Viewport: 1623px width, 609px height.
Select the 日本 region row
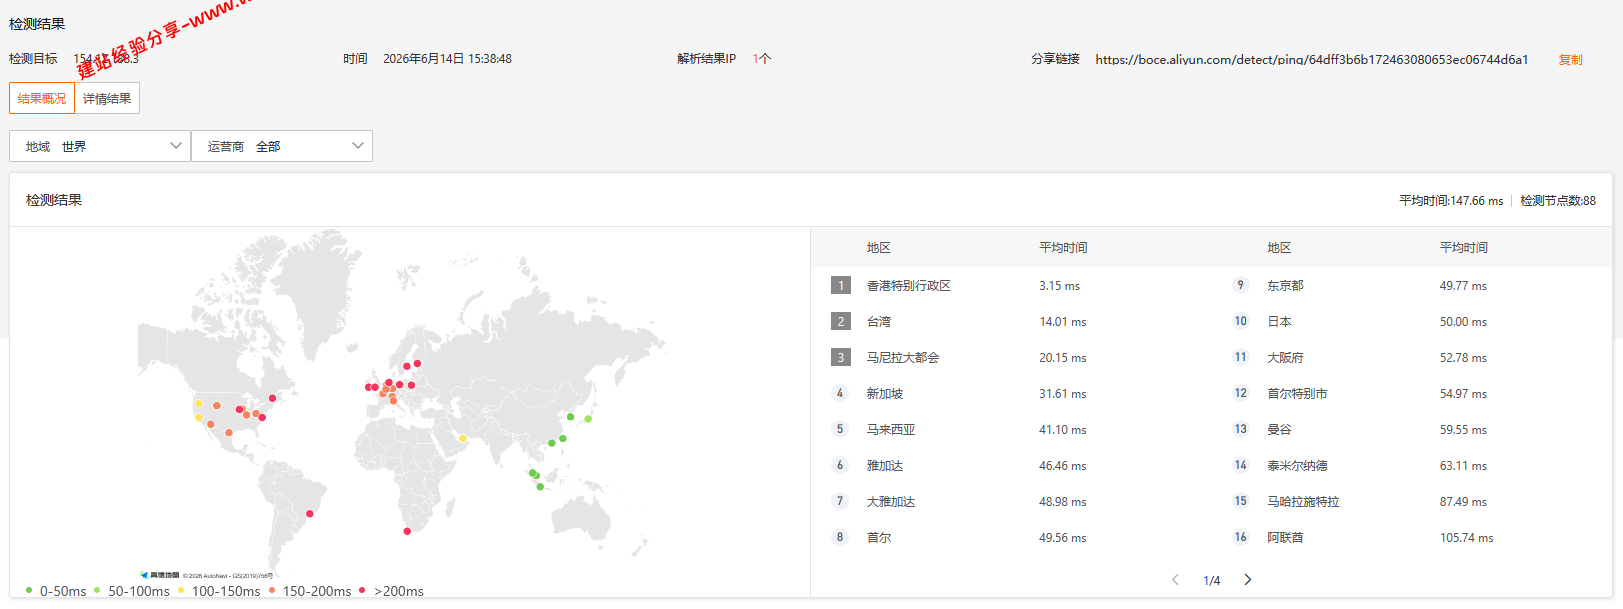(1411, 322)
